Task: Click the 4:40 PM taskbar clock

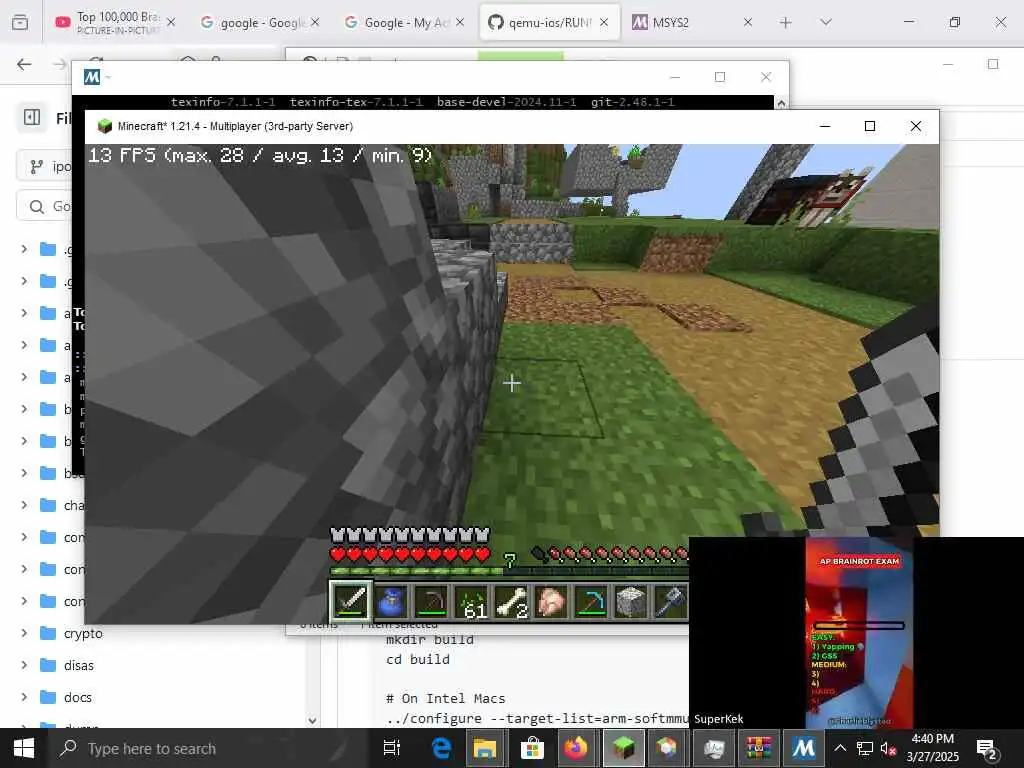Action: click(932, 739)
